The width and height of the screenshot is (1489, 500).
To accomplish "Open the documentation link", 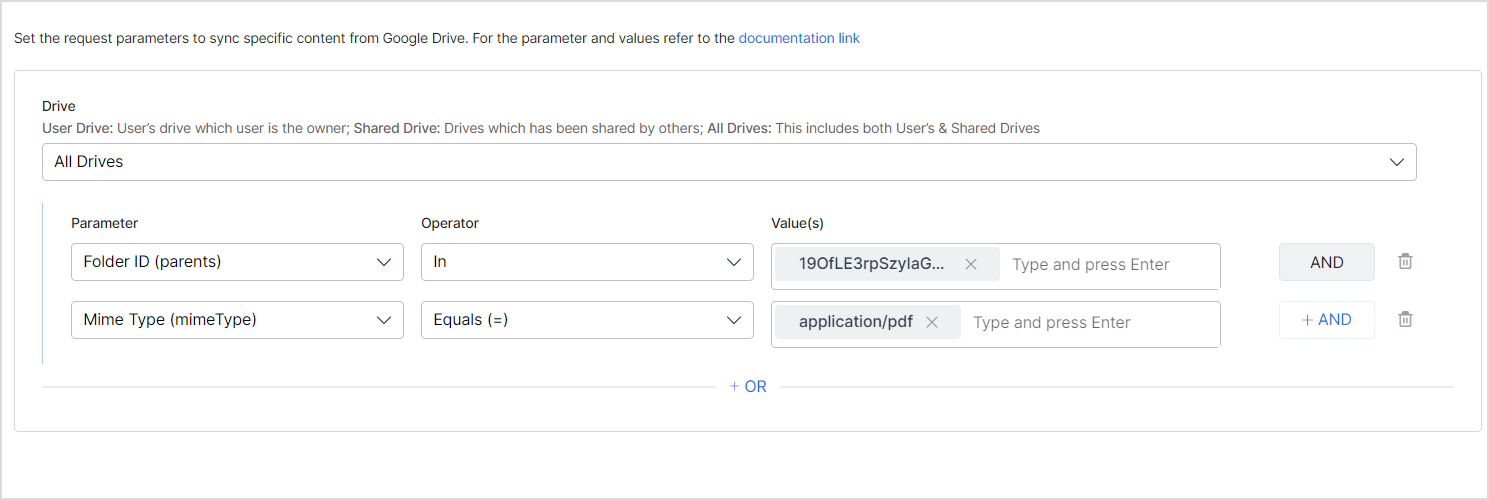I will click(x=799, y=39).
